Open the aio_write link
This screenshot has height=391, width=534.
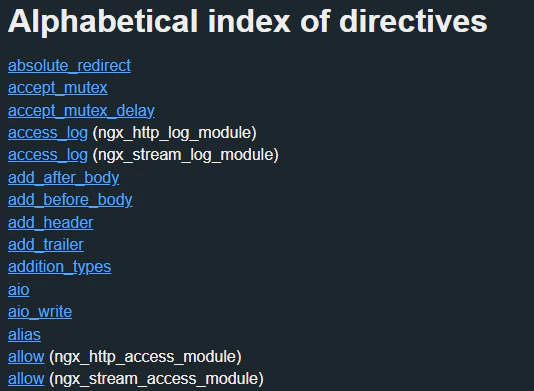[x=40, y=312]
